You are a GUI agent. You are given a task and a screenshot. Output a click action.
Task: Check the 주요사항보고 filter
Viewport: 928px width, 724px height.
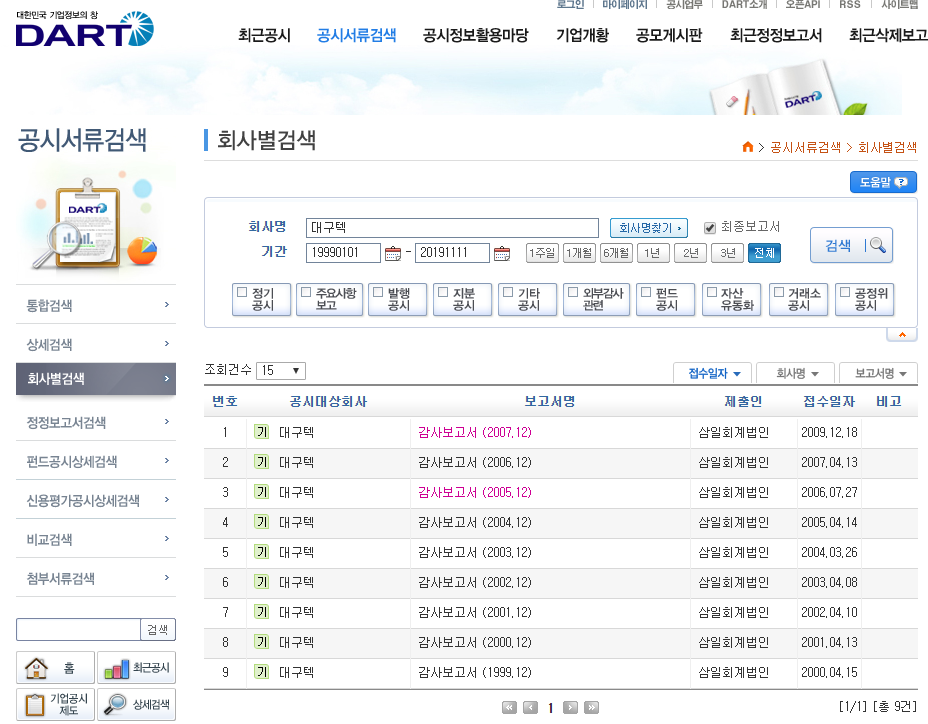click(306, 292)
